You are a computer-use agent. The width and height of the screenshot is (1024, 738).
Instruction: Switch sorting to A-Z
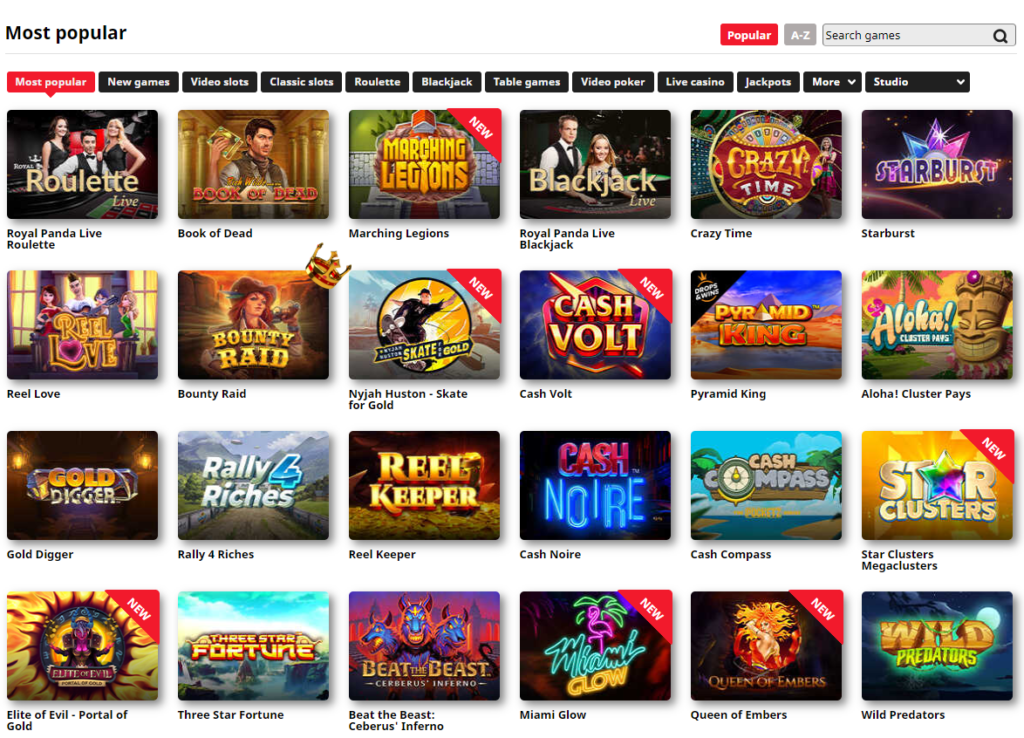tap(800, 35)
